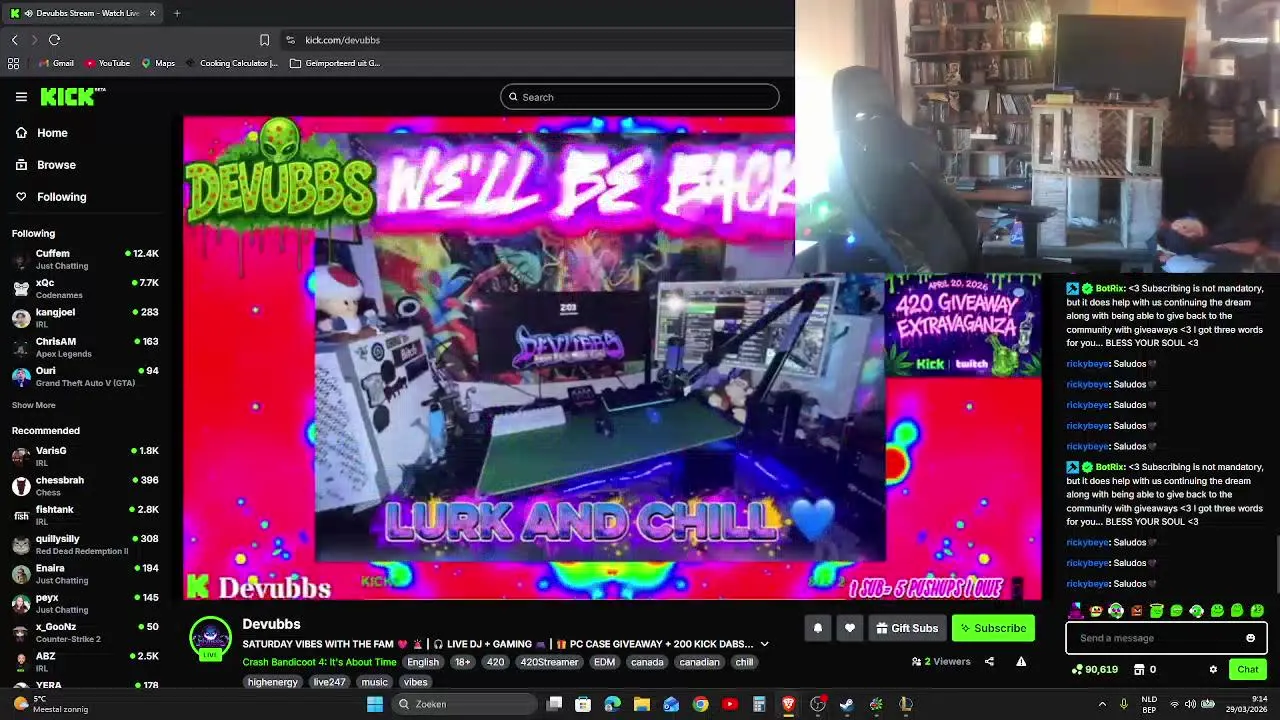Image resolution: width=1280 pixels, height=720 pixels.
Task: Open Microsoft Edge from taskbar
Action: [612, 704]
